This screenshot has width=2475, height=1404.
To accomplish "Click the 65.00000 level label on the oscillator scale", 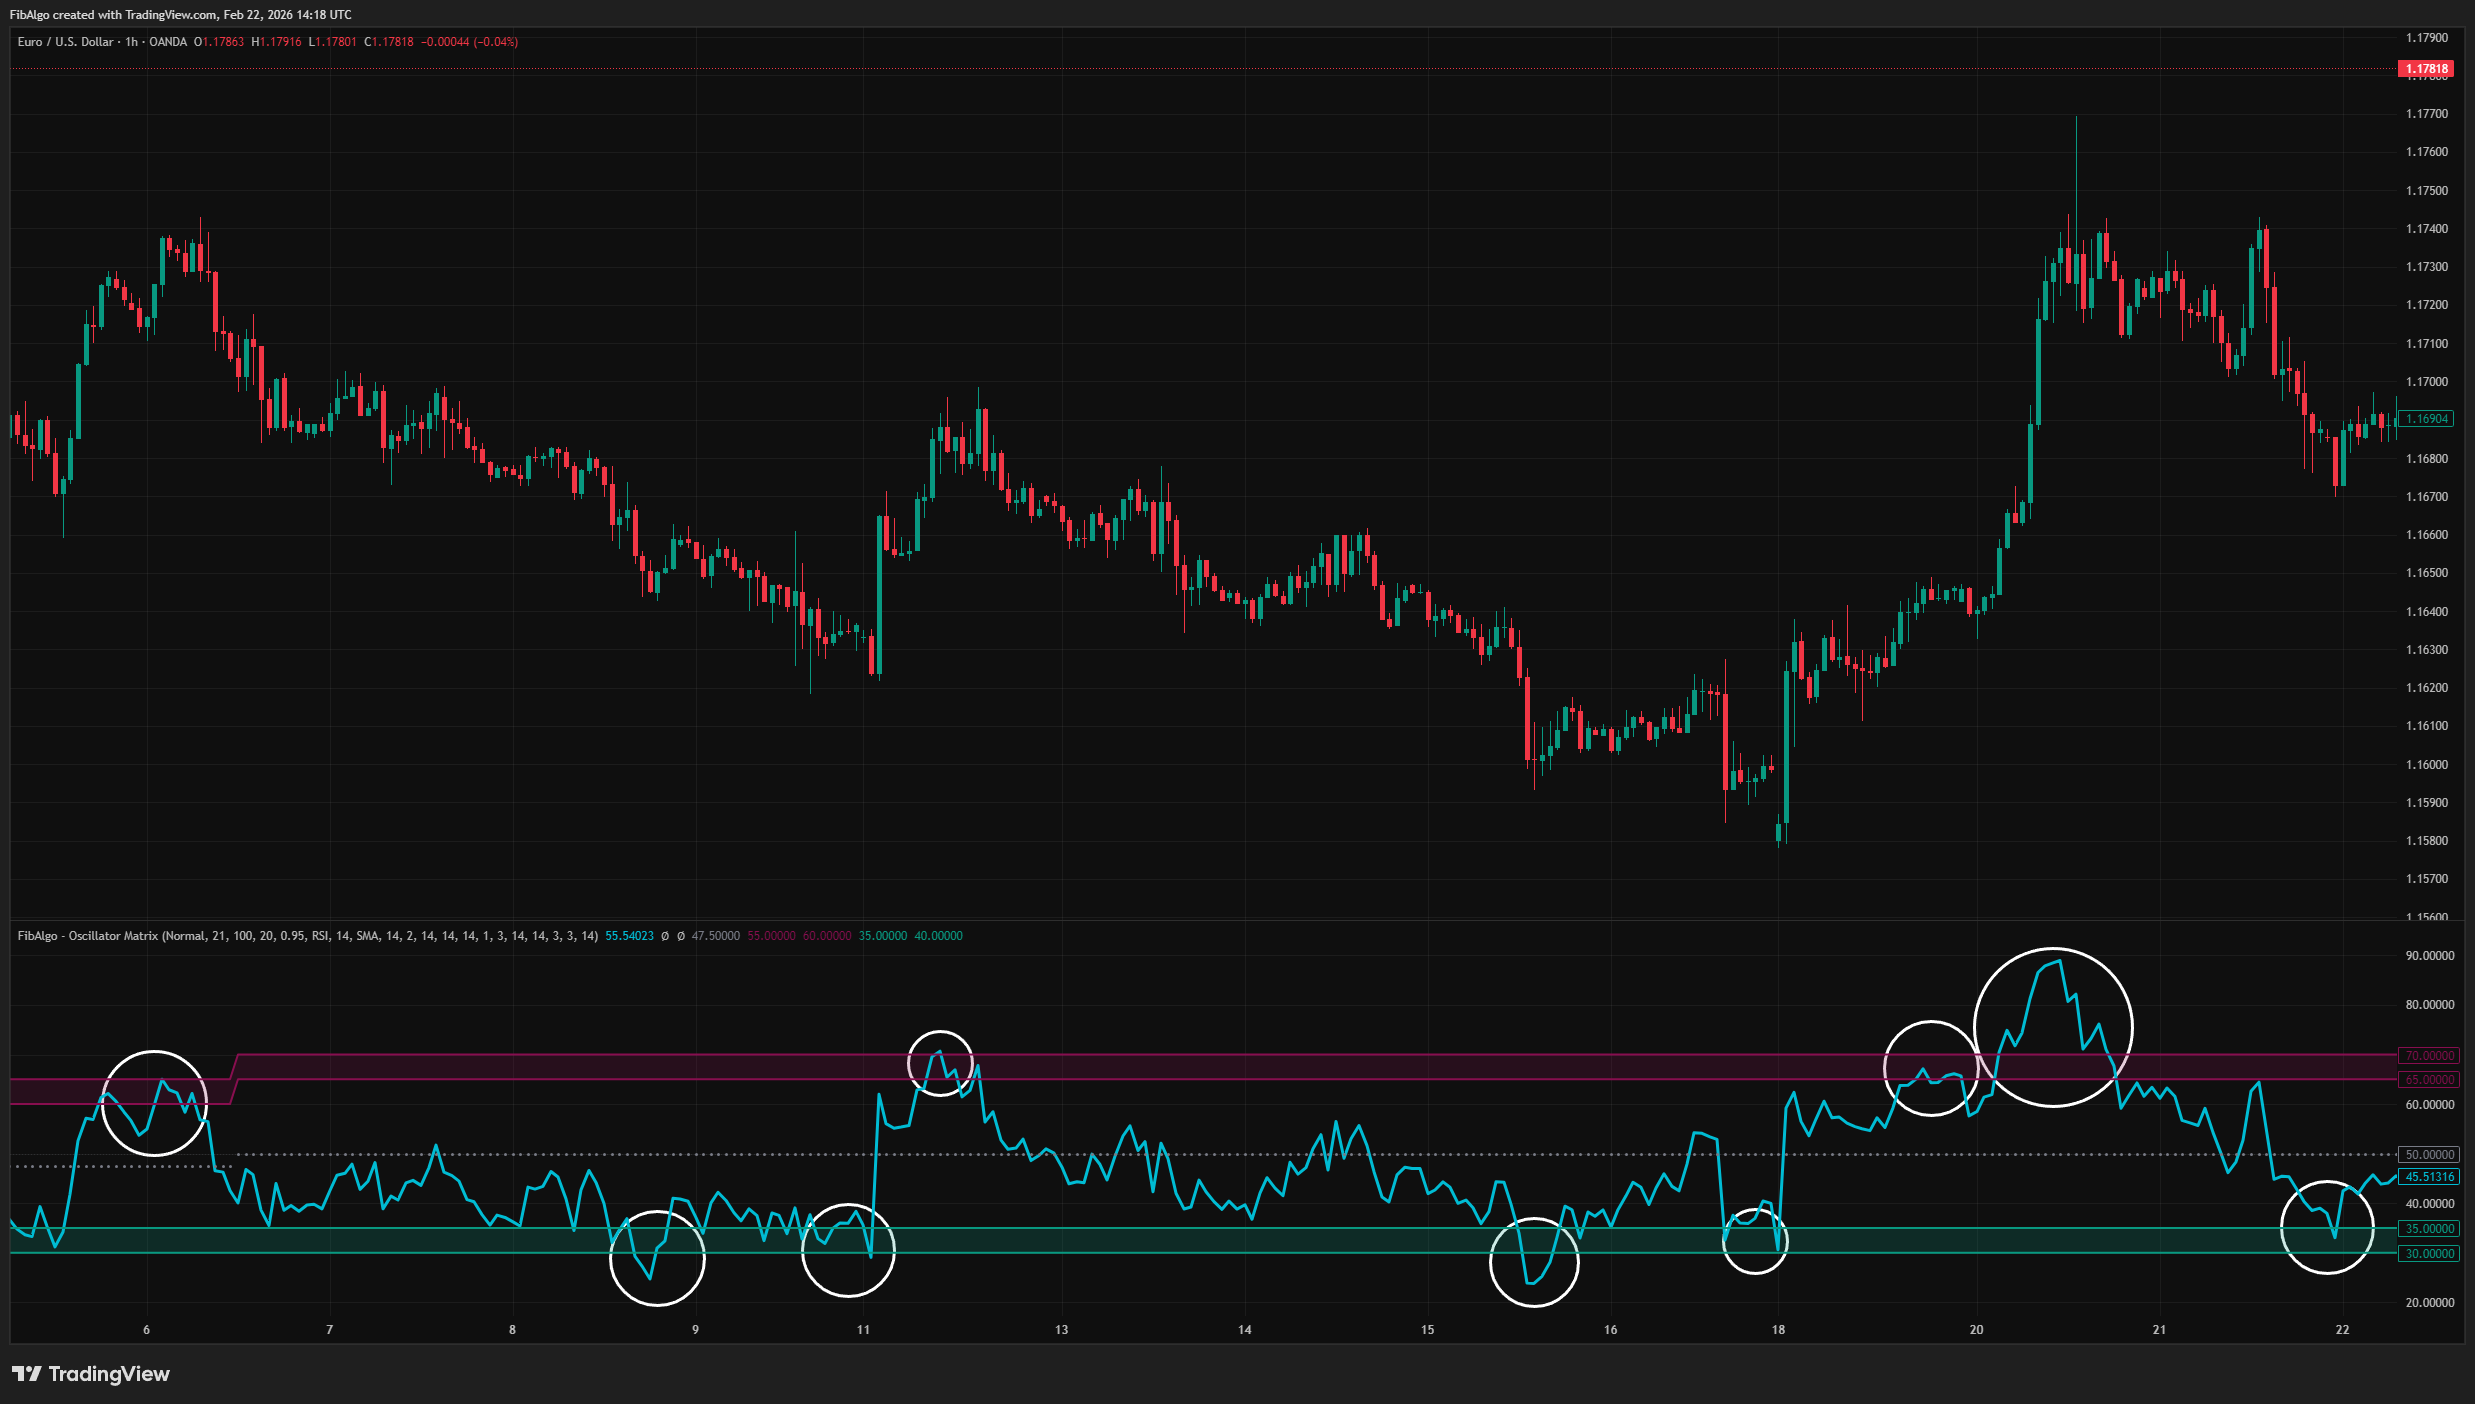I will click(2429, 1079).
